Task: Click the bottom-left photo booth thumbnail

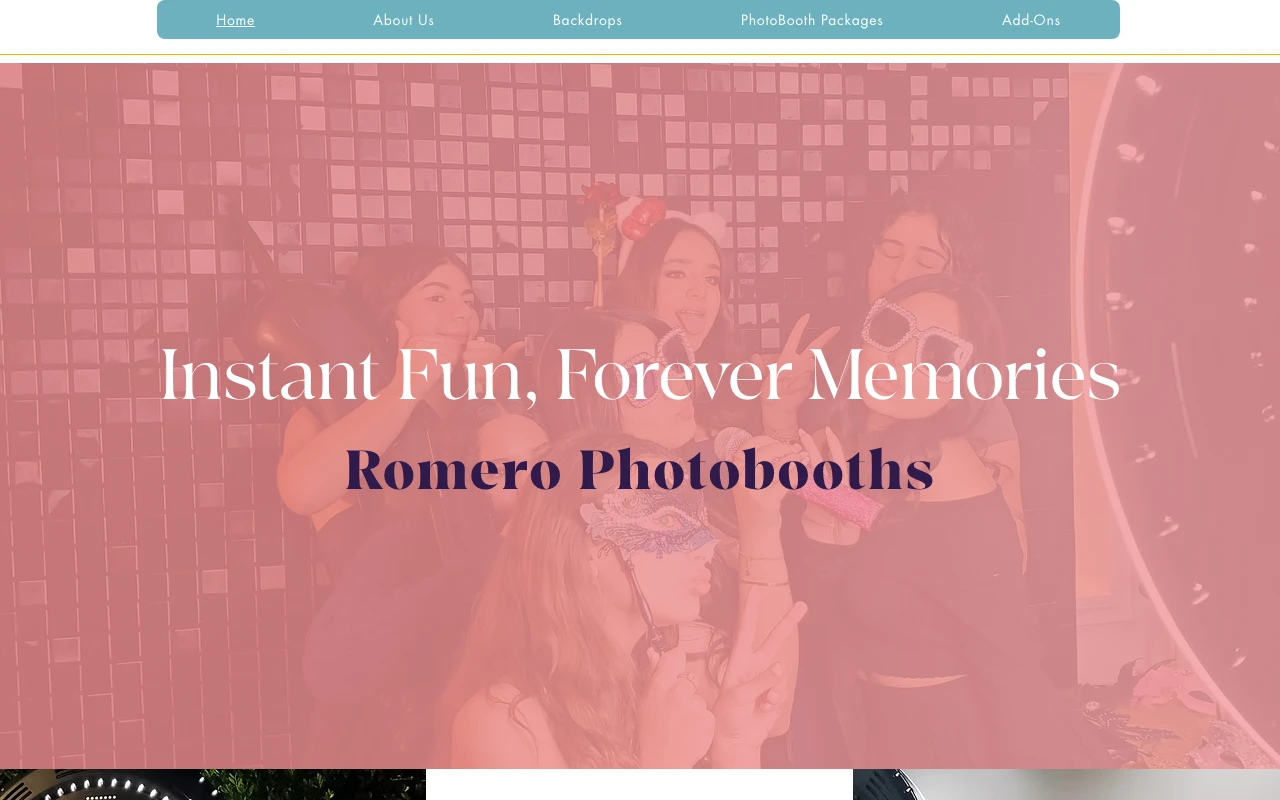Action: [x=213, y=785]
